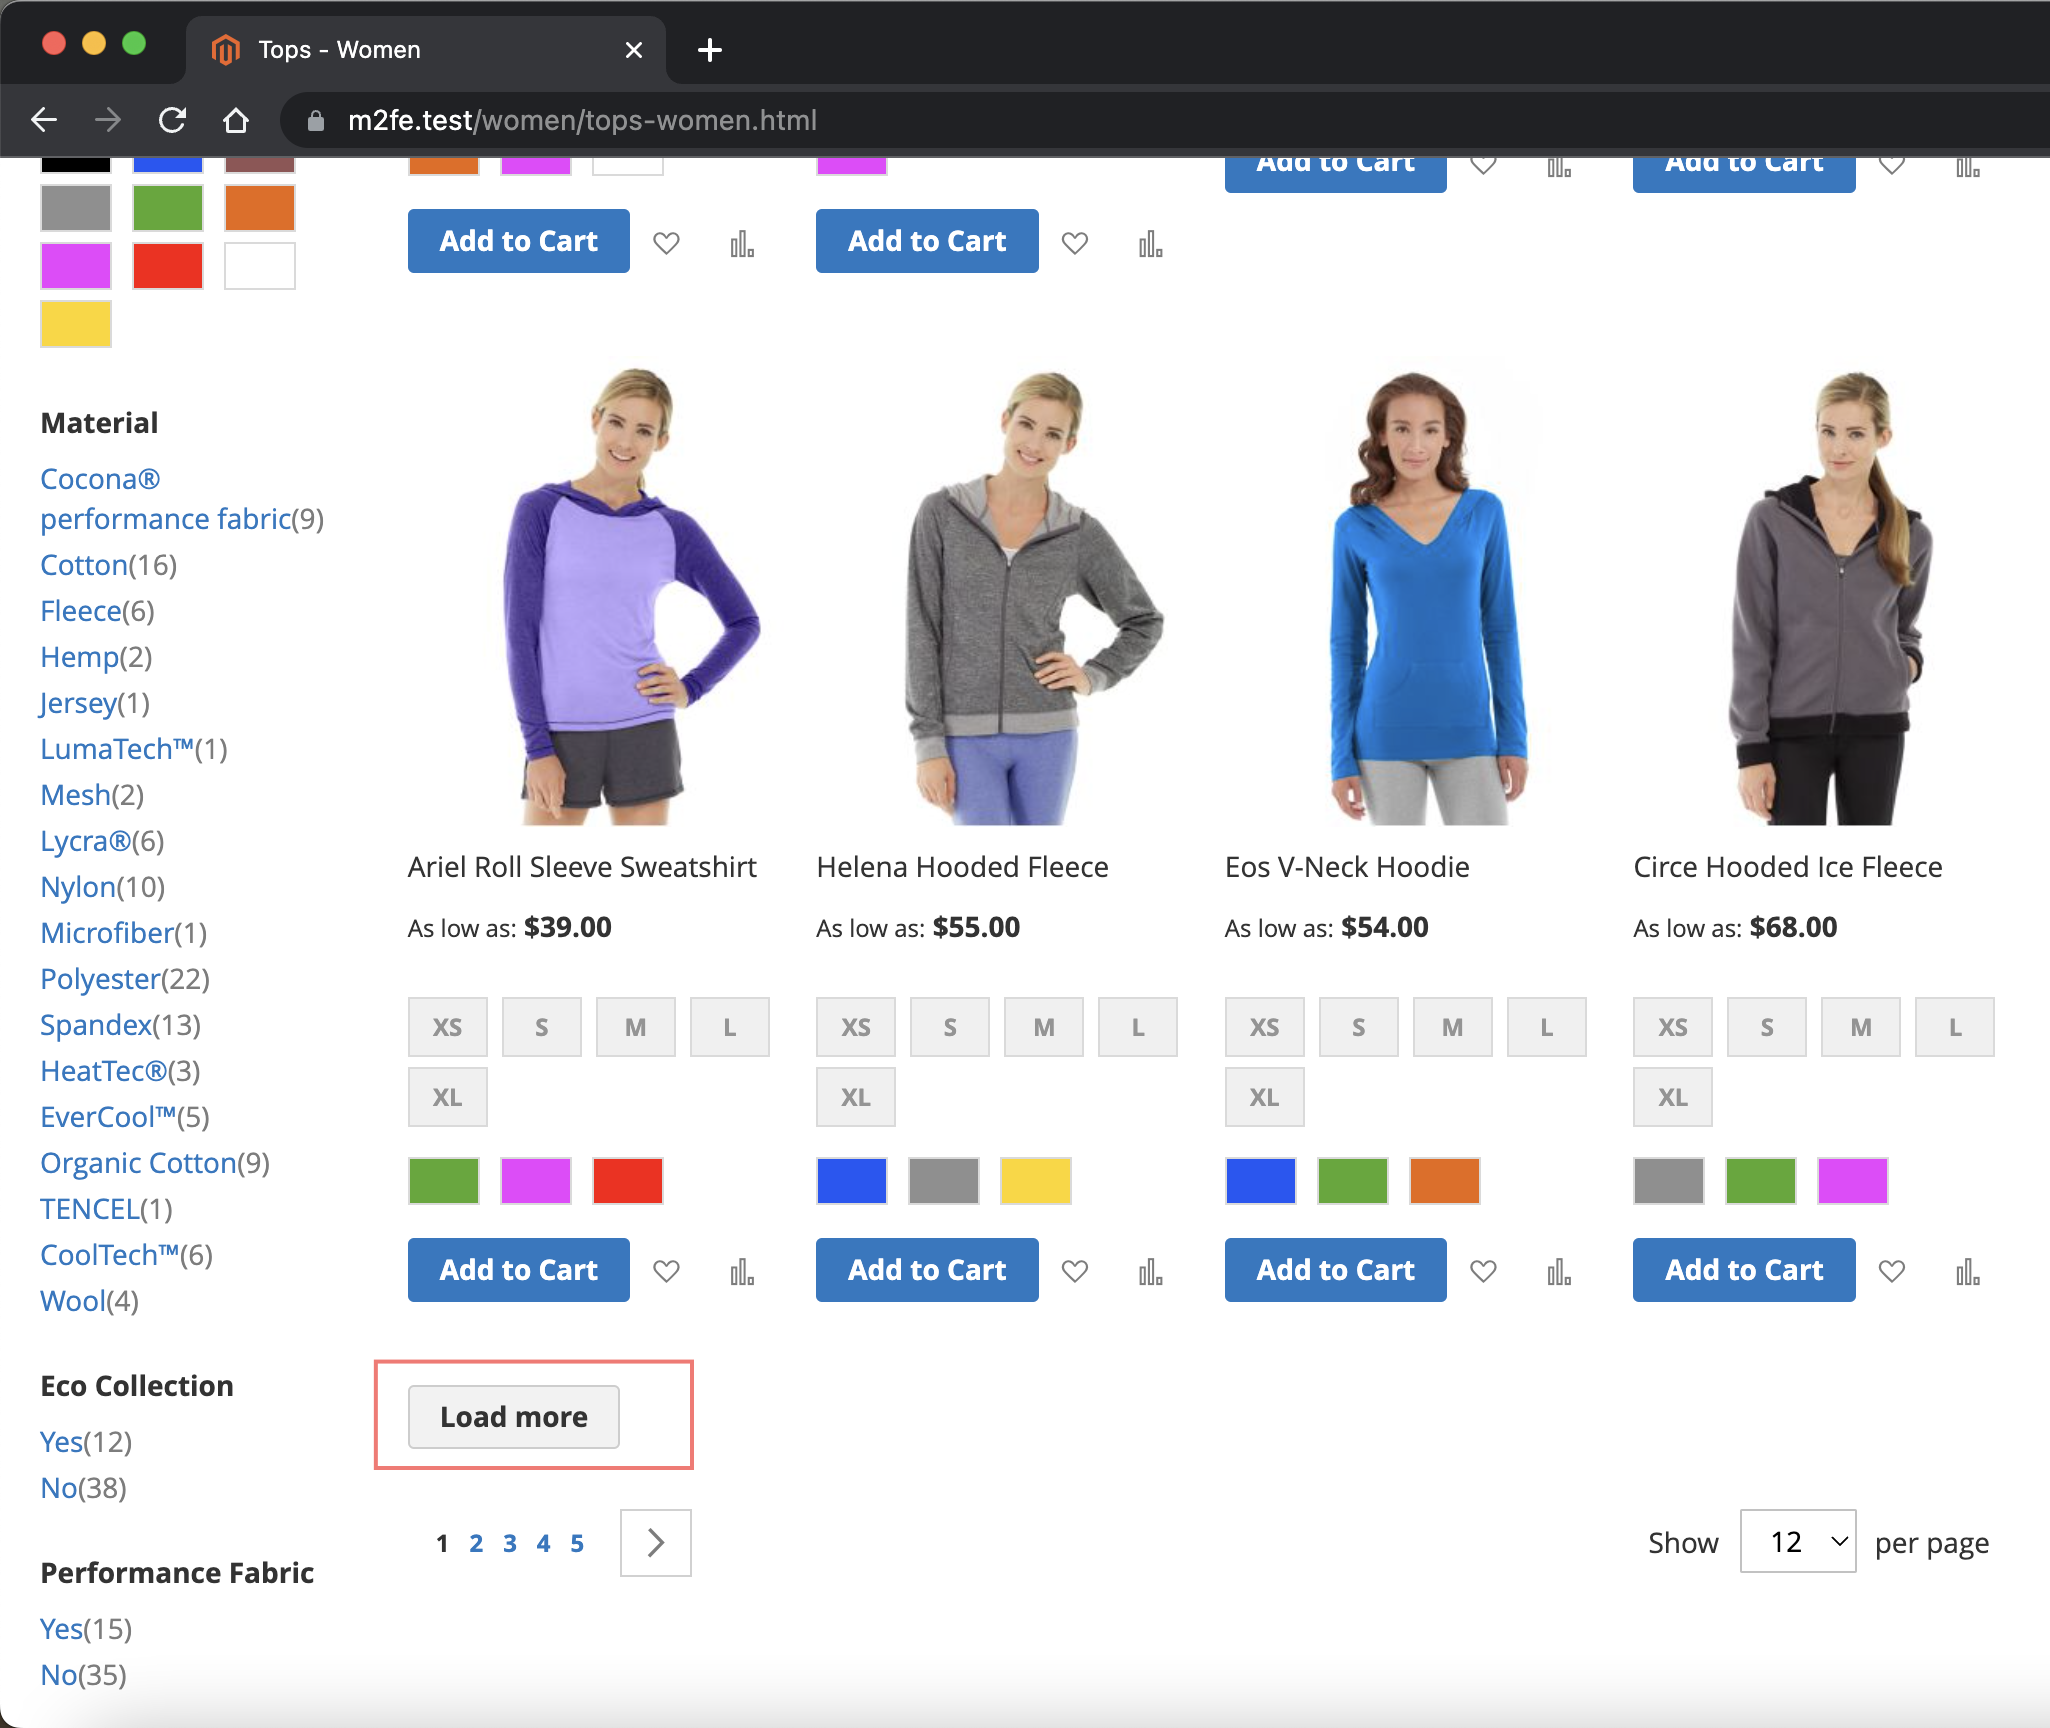Select size XS for Ariel Roll Sleeve Sweatshirt
Image resolution: width=2050 pixels, height=1728 pixels.
click(447, 1027)
